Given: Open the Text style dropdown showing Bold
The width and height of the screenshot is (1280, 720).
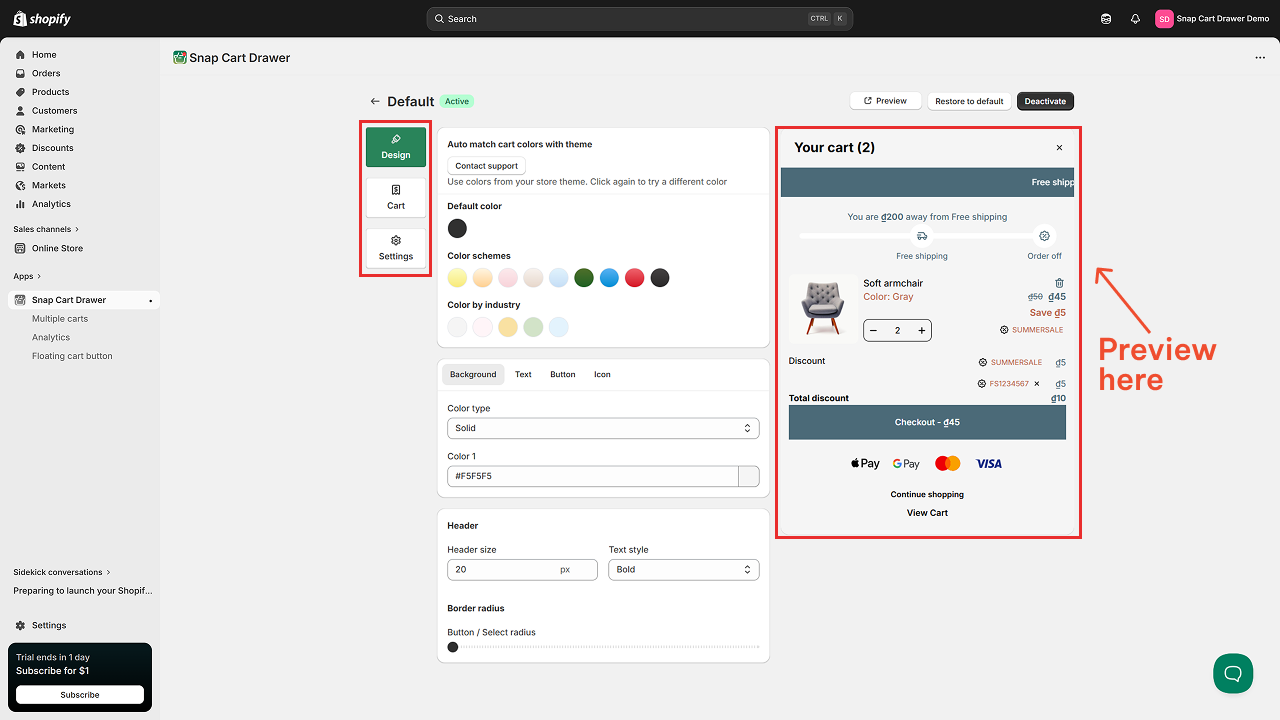Looking at the screenshot, I should coord(683,569).
